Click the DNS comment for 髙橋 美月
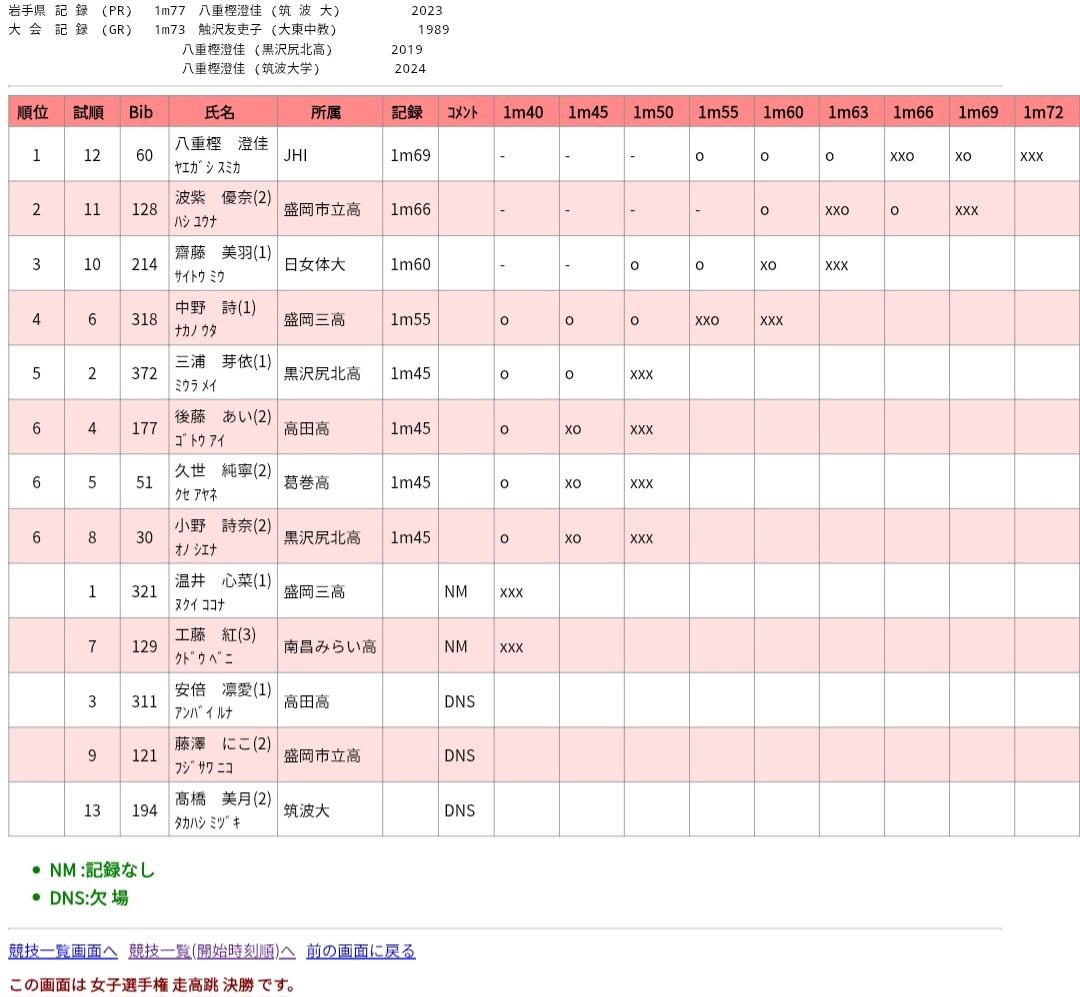This screenshot has width=1080, height=997. click(x=459, y=810)
